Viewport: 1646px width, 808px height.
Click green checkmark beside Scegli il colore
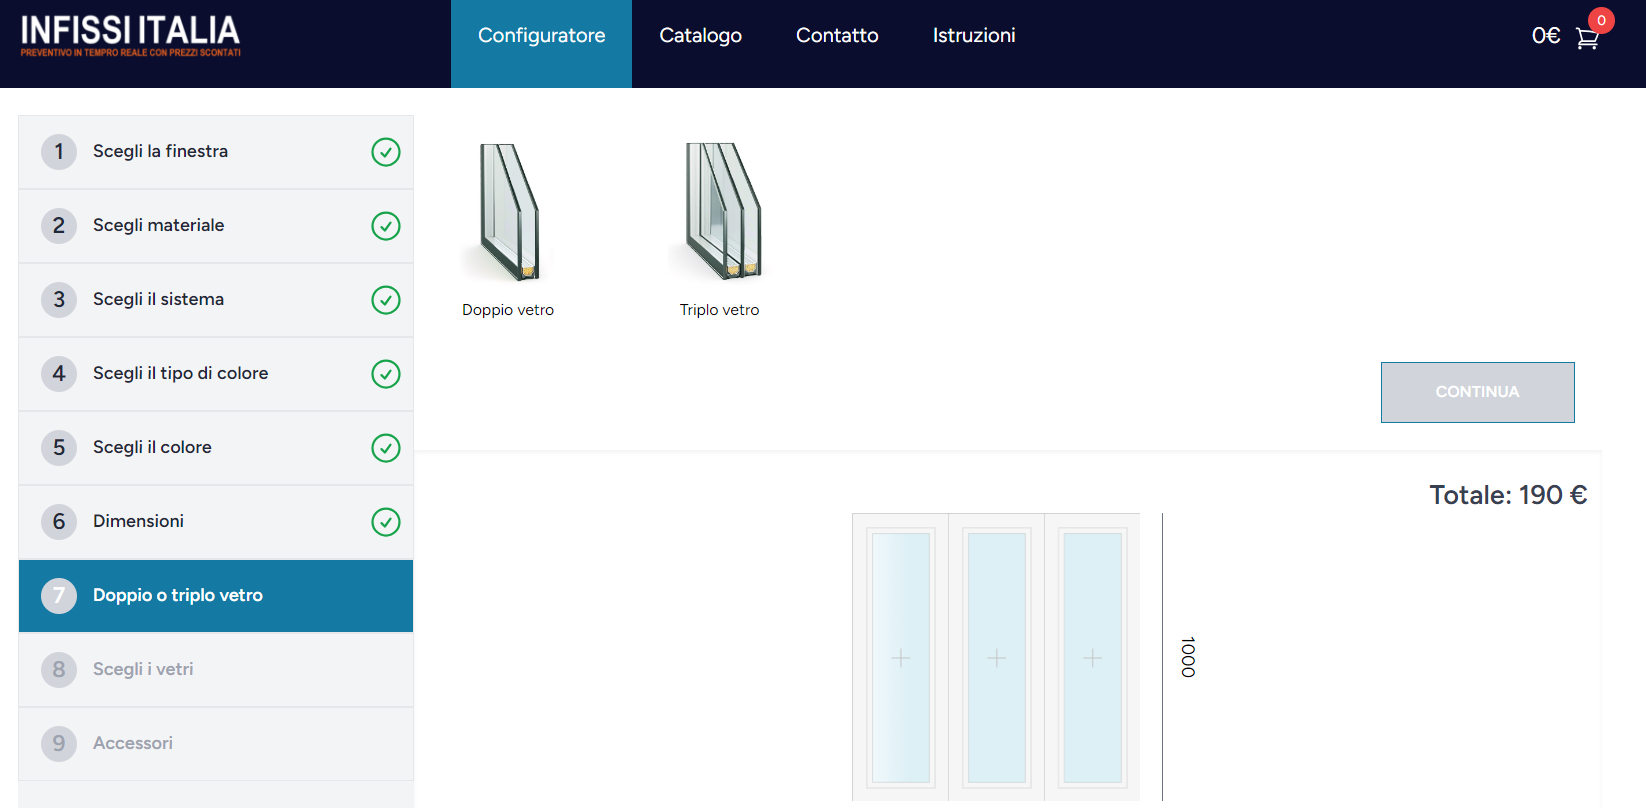(386, 448)
